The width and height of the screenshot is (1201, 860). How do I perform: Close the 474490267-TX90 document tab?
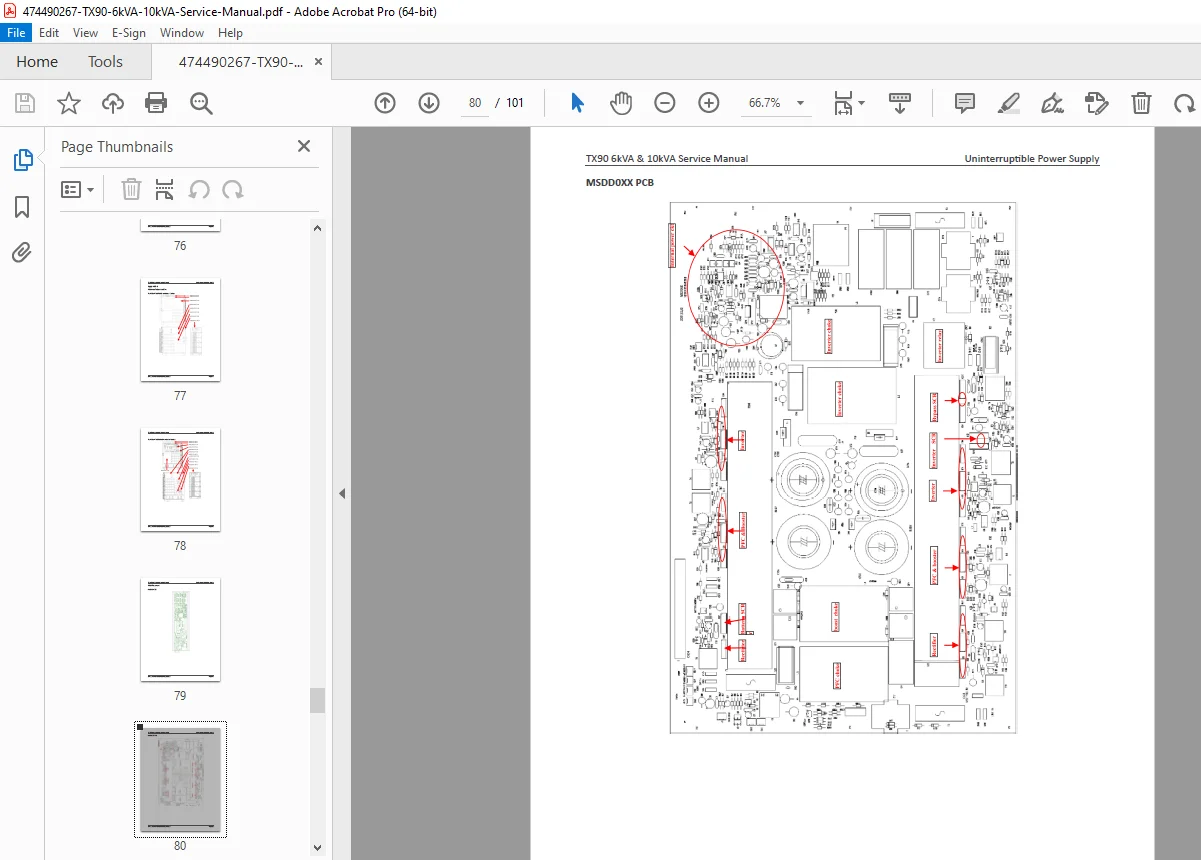pos(319,61)
